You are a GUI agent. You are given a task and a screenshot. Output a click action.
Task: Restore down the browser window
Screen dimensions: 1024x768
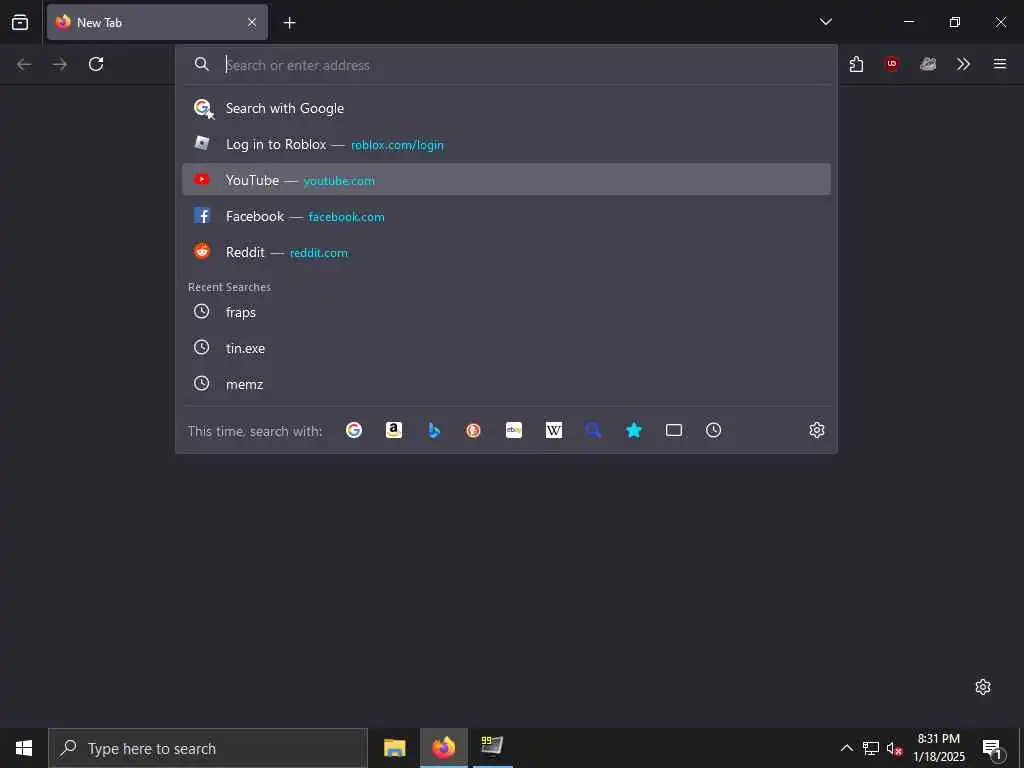tap(955, 22)
